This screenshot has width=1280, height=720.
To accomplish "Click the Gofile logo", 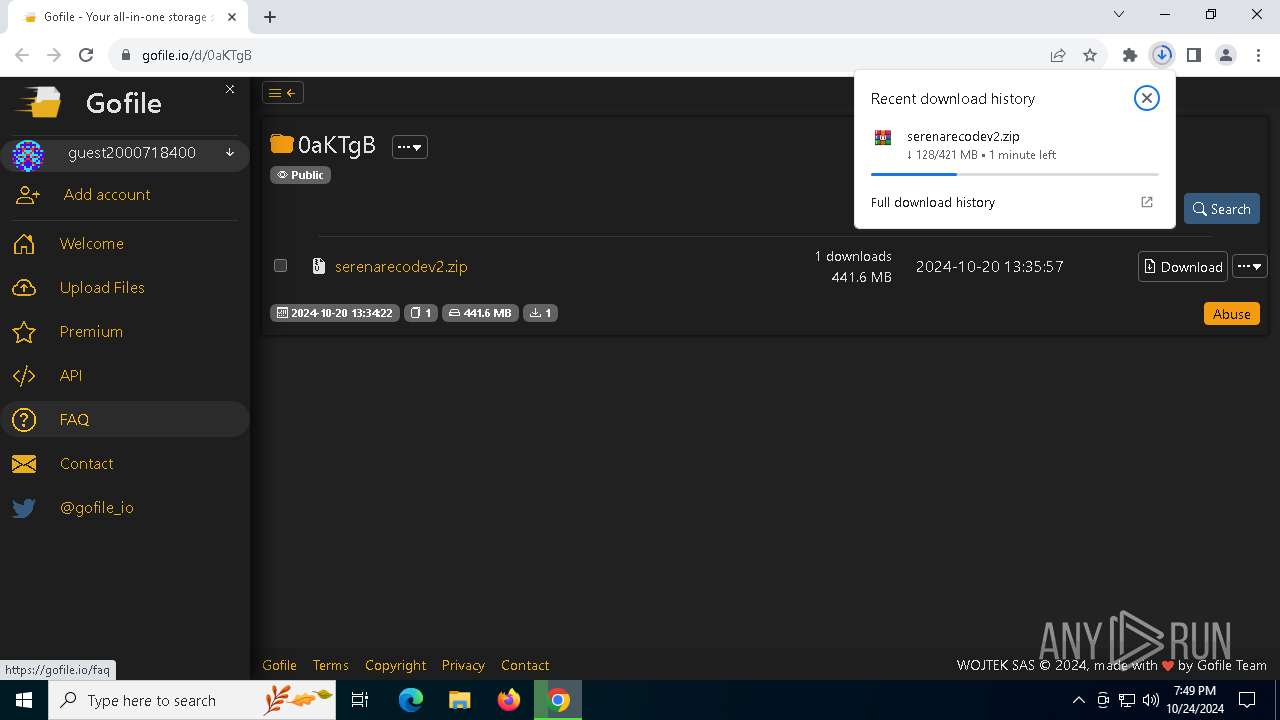I will pos(42,102).
